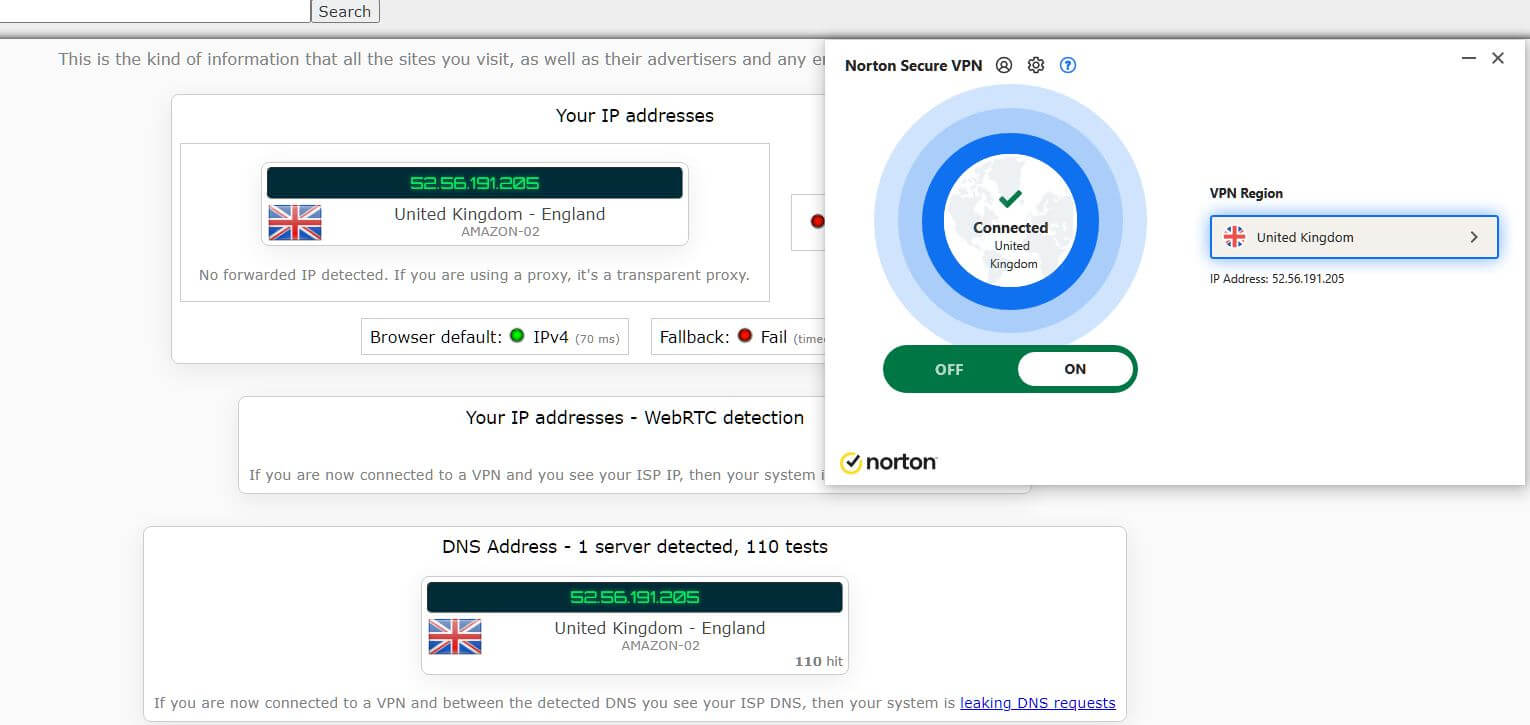The image size is (1530, 725).
Task: Click the 110 hit count
Action: coord(818,661)
